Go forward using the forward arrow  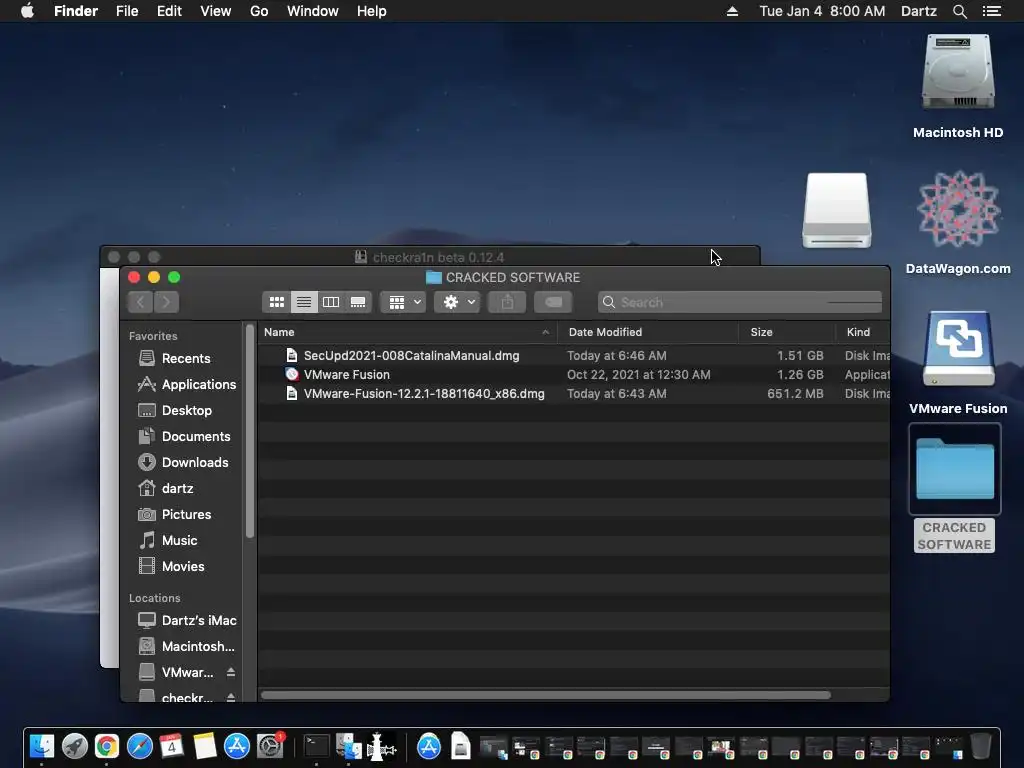point(166,302)
